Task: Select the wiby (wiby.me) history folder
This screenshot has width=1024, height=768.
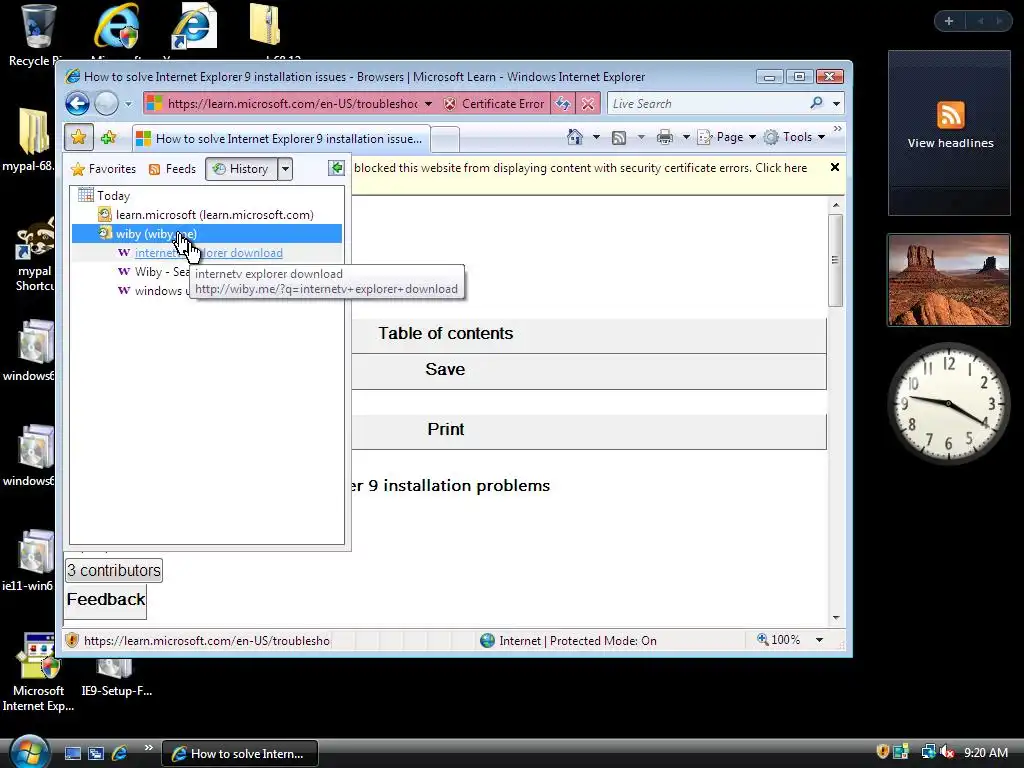Action: [206, 234]
